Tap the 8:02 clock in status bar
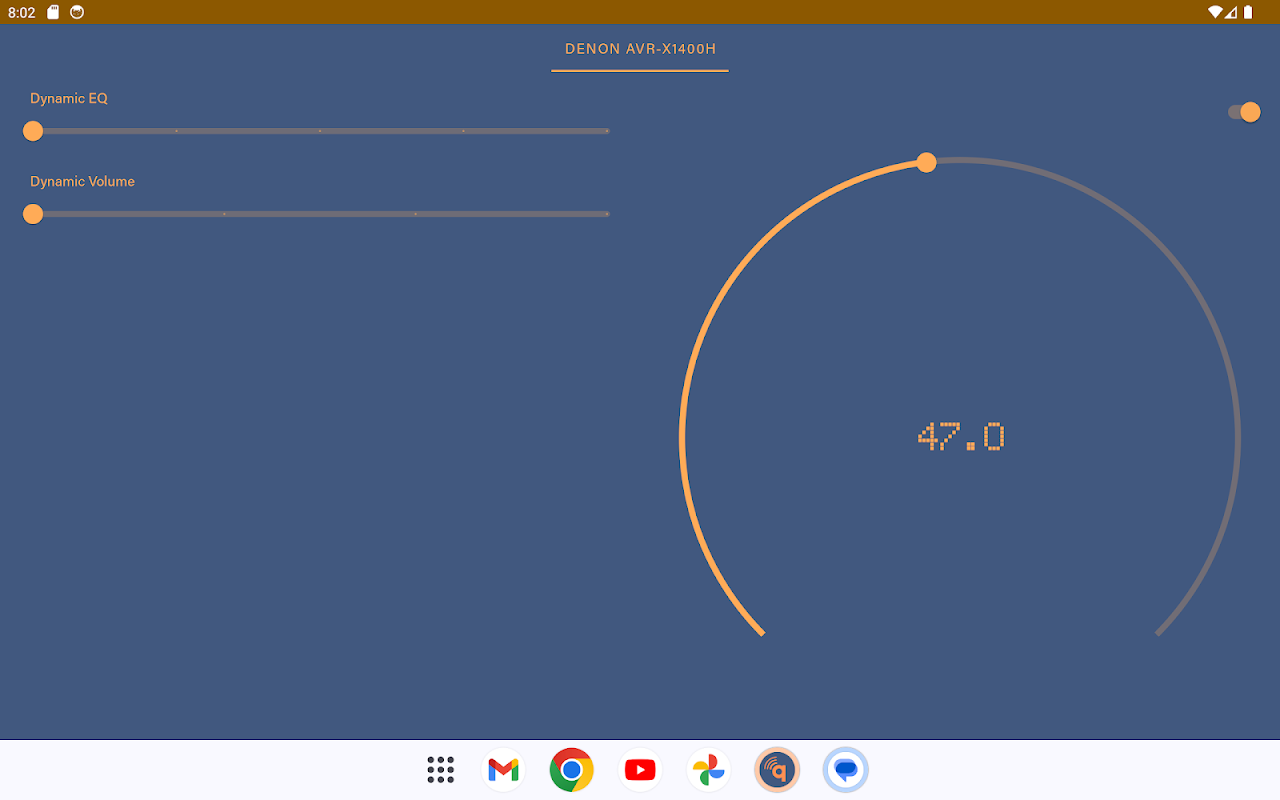1280x800 pixels. 22,12
